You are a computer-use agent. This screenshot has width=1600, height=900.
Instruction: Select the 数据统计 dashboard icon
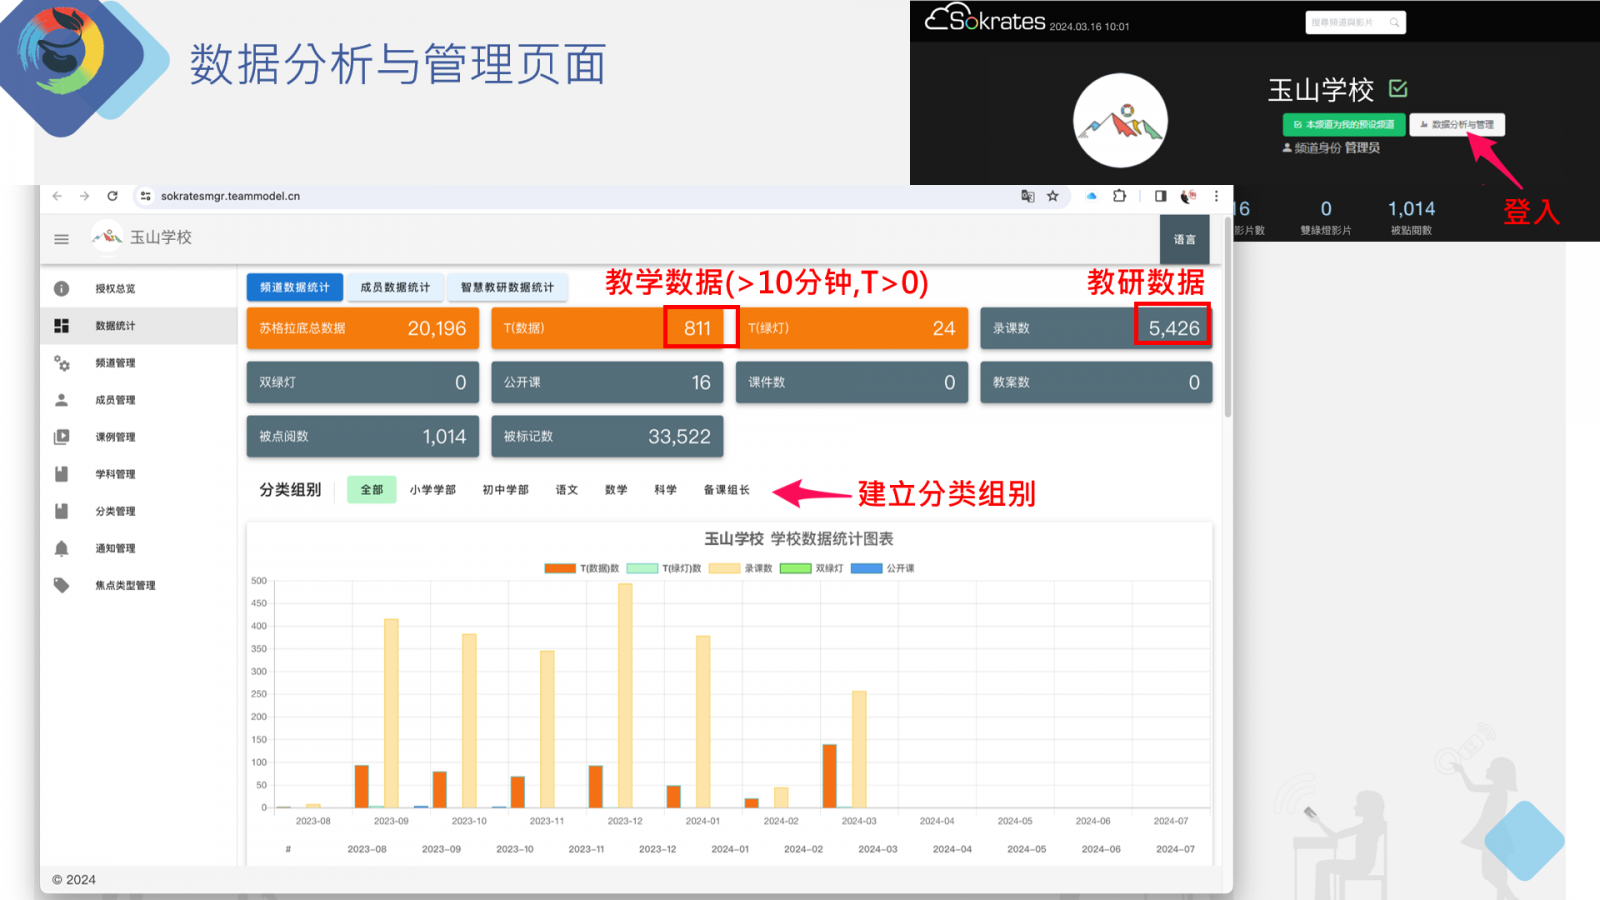[62, 325]
